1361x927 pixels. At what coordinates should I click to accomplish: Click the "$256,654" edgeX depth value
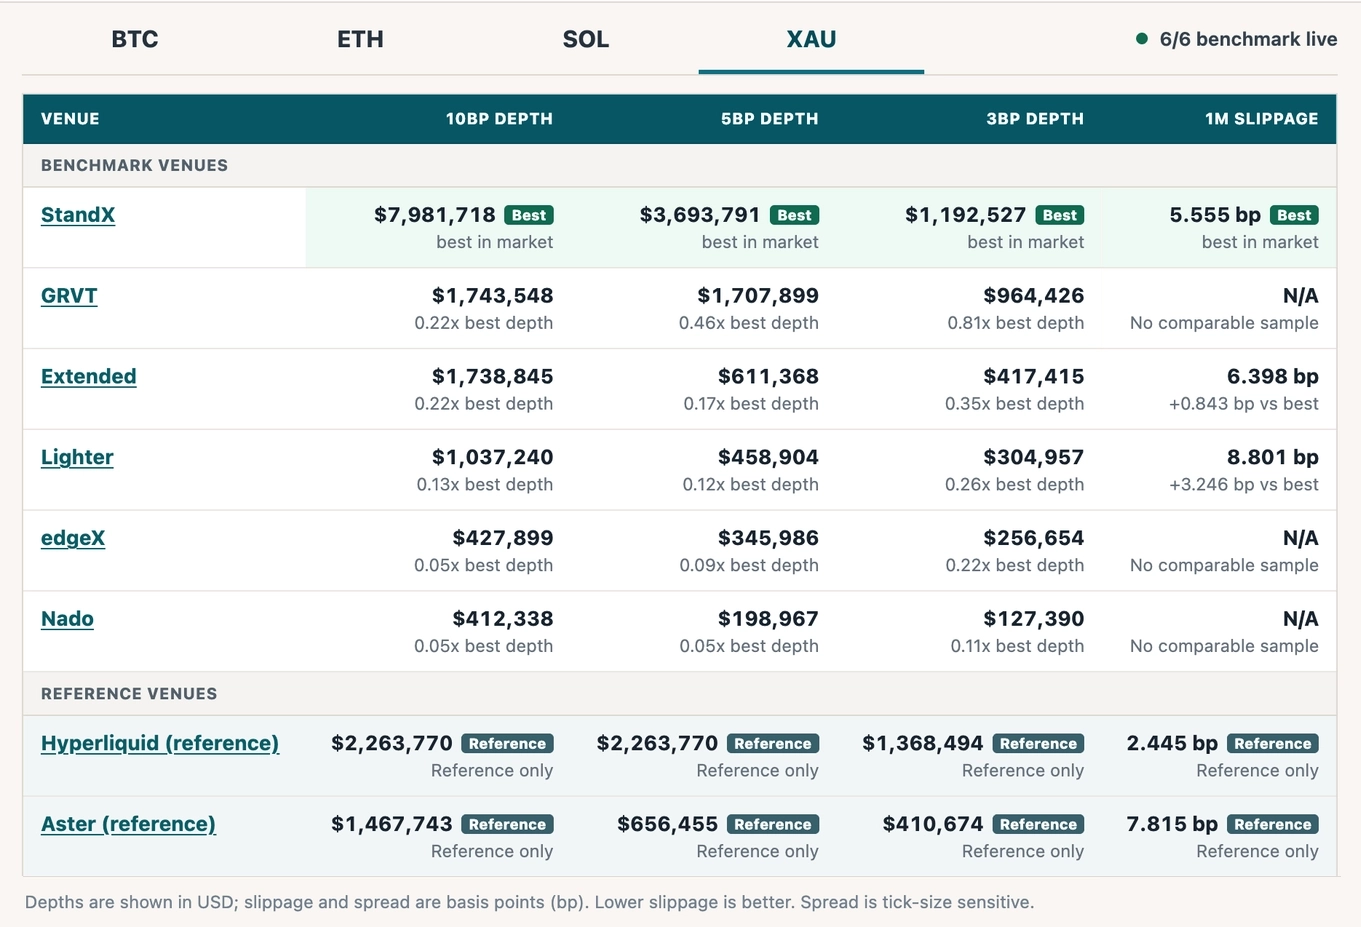click(x=1033, y=538)
